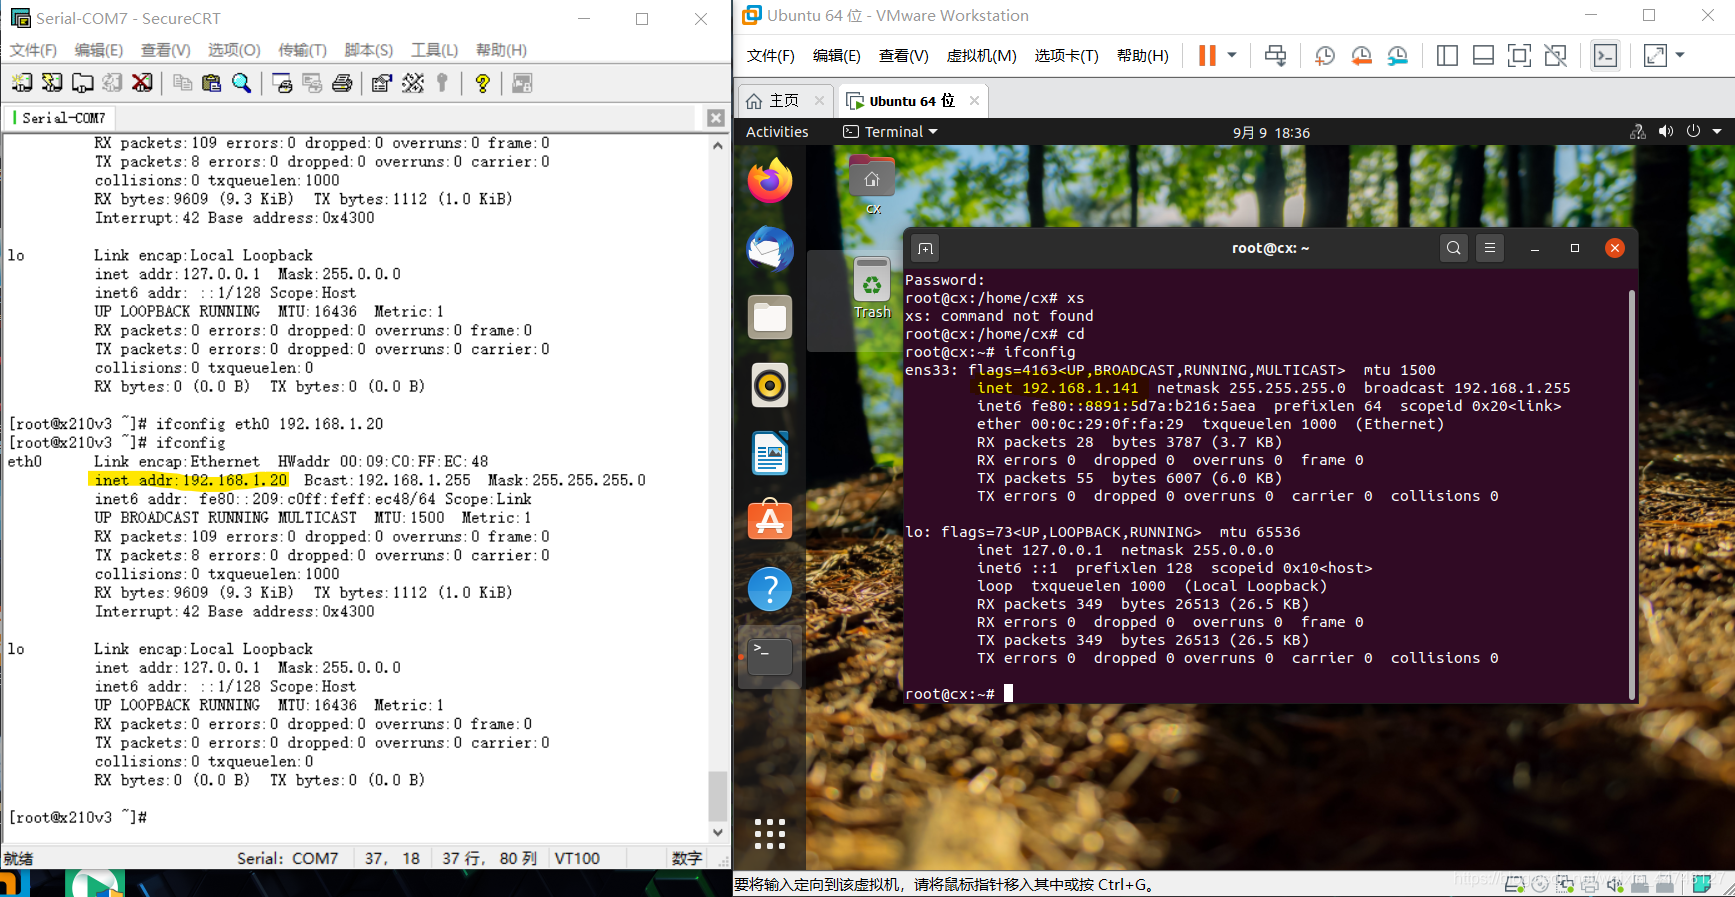Screen dimensions: 1735x897
Task: Open 文件(F) menu in SecureCRT
Action: 33,50
